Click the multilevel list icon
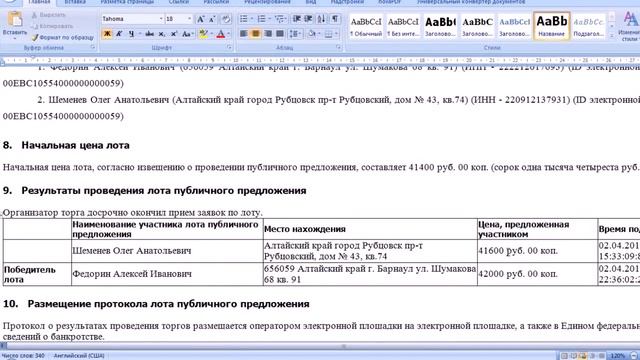The image size is (640, 360). point(280,19)
